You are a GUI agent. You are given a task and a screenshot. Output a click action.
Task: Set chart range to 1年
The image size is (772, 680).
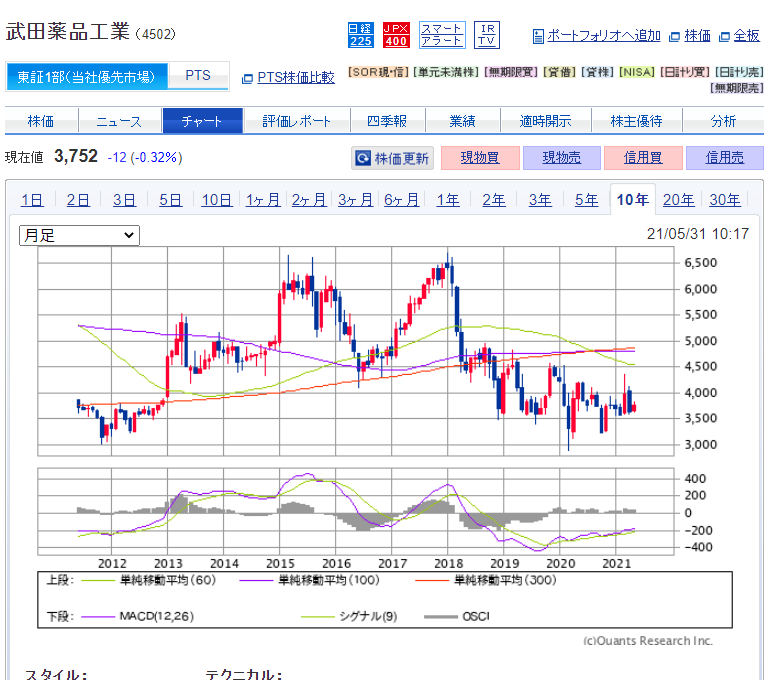click(448, 200)
